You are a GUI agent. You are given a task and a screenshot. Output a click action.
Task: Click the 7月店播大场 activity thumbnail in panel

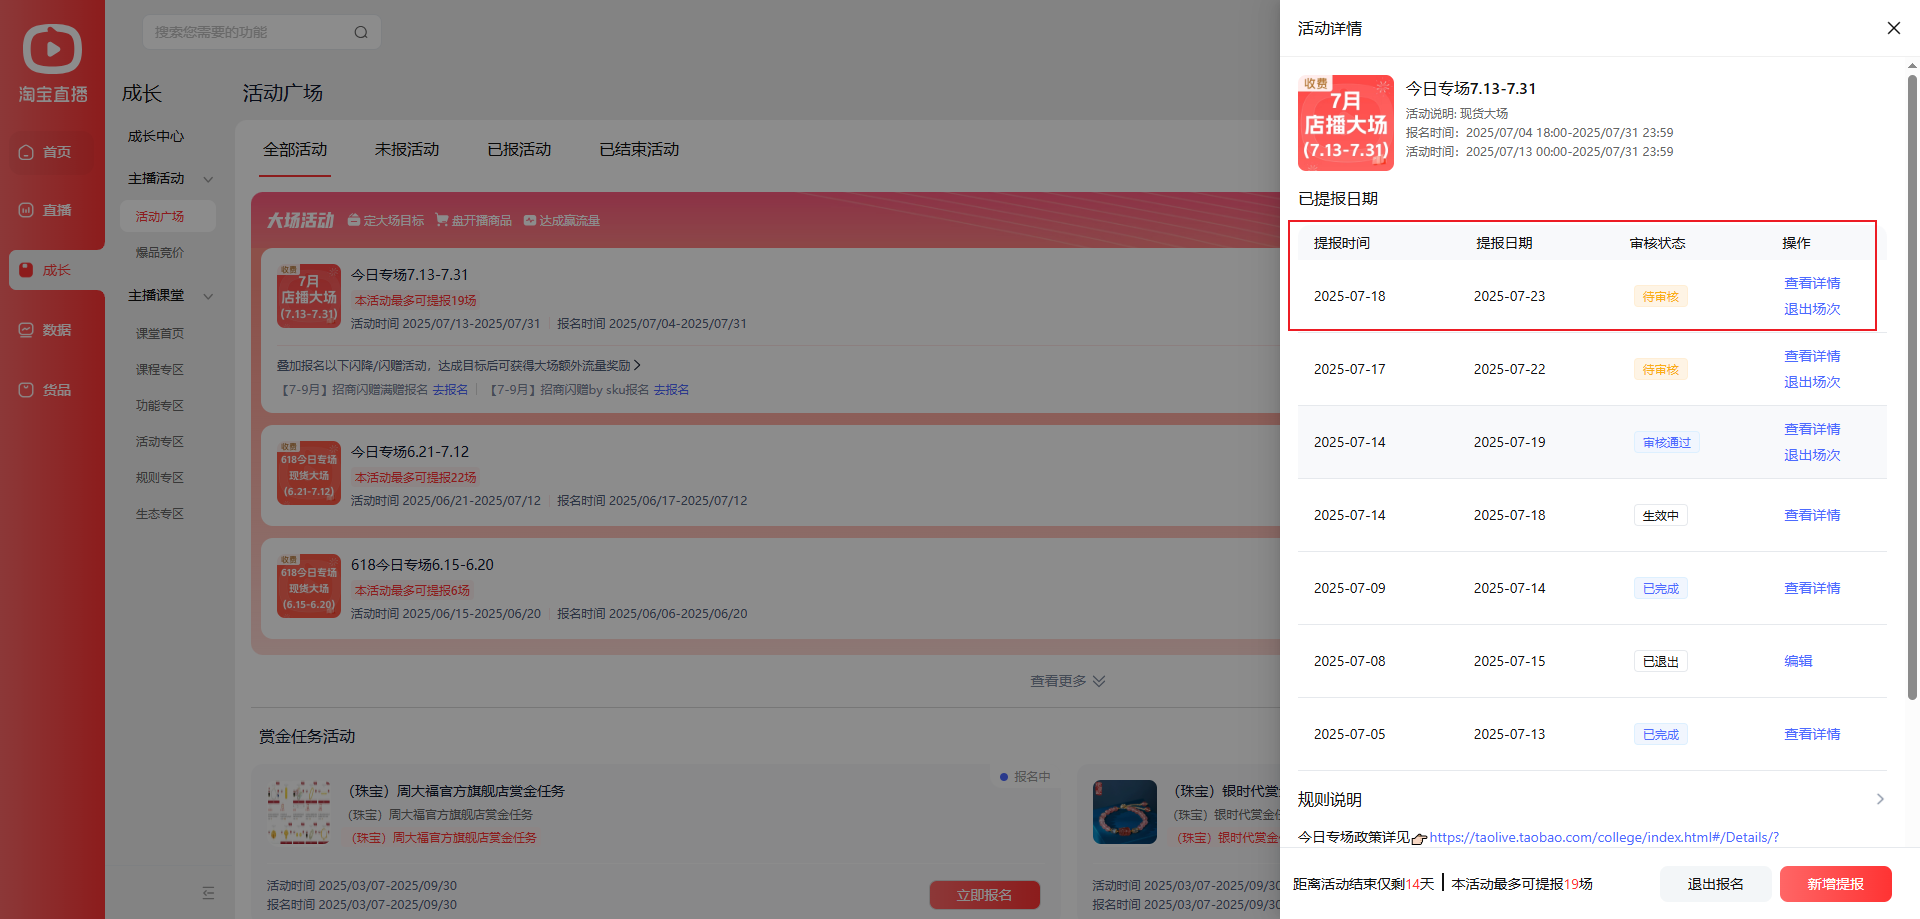pos(1345,123)
